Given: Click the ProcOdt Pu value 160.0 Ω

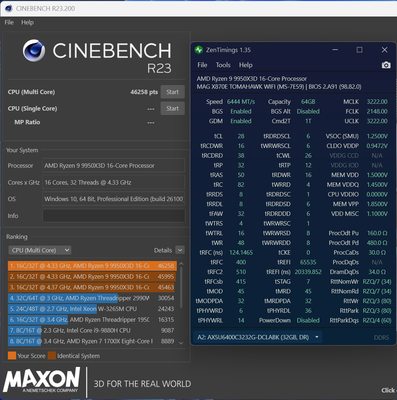Looking at the screenshot, I should pos(377,233).
